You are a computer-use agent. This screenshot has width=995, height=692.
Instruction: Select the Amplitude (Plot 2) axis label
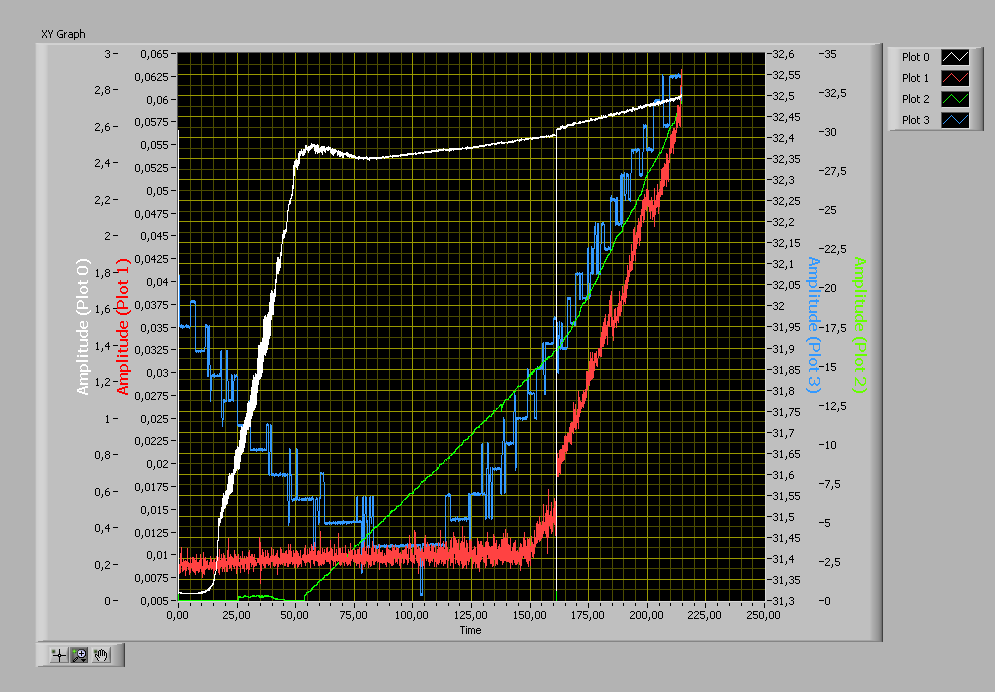[859, 325]
